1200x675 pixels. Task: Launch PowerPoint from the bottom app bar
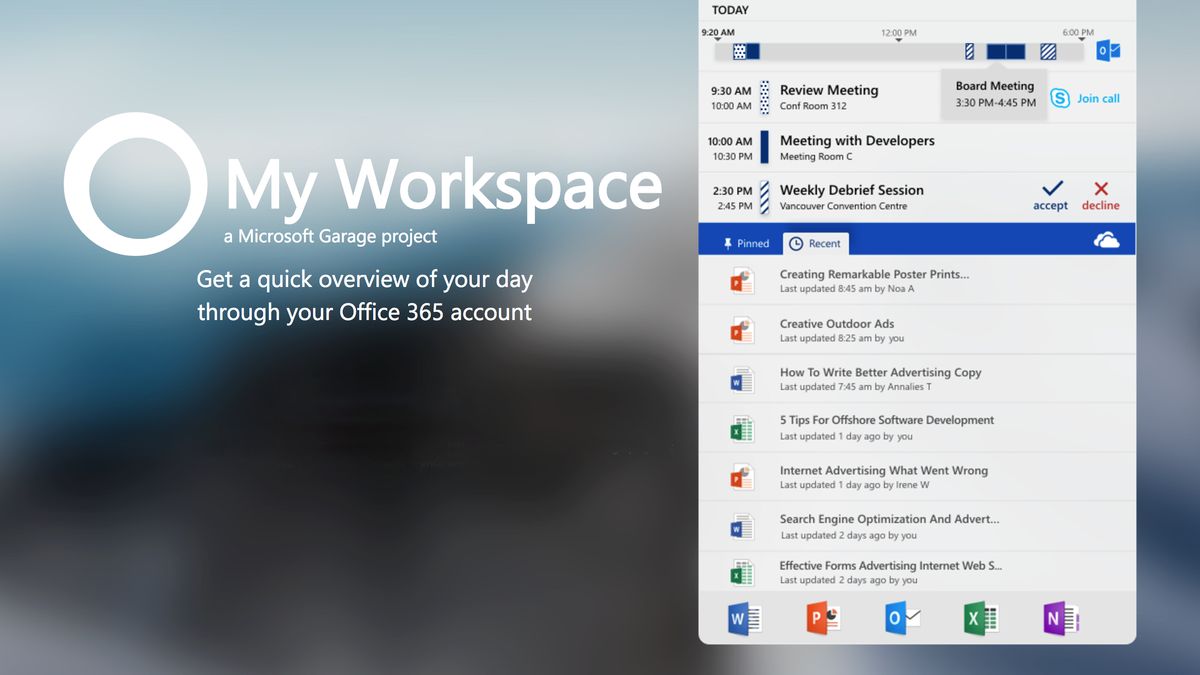click(x=824, y=619)
